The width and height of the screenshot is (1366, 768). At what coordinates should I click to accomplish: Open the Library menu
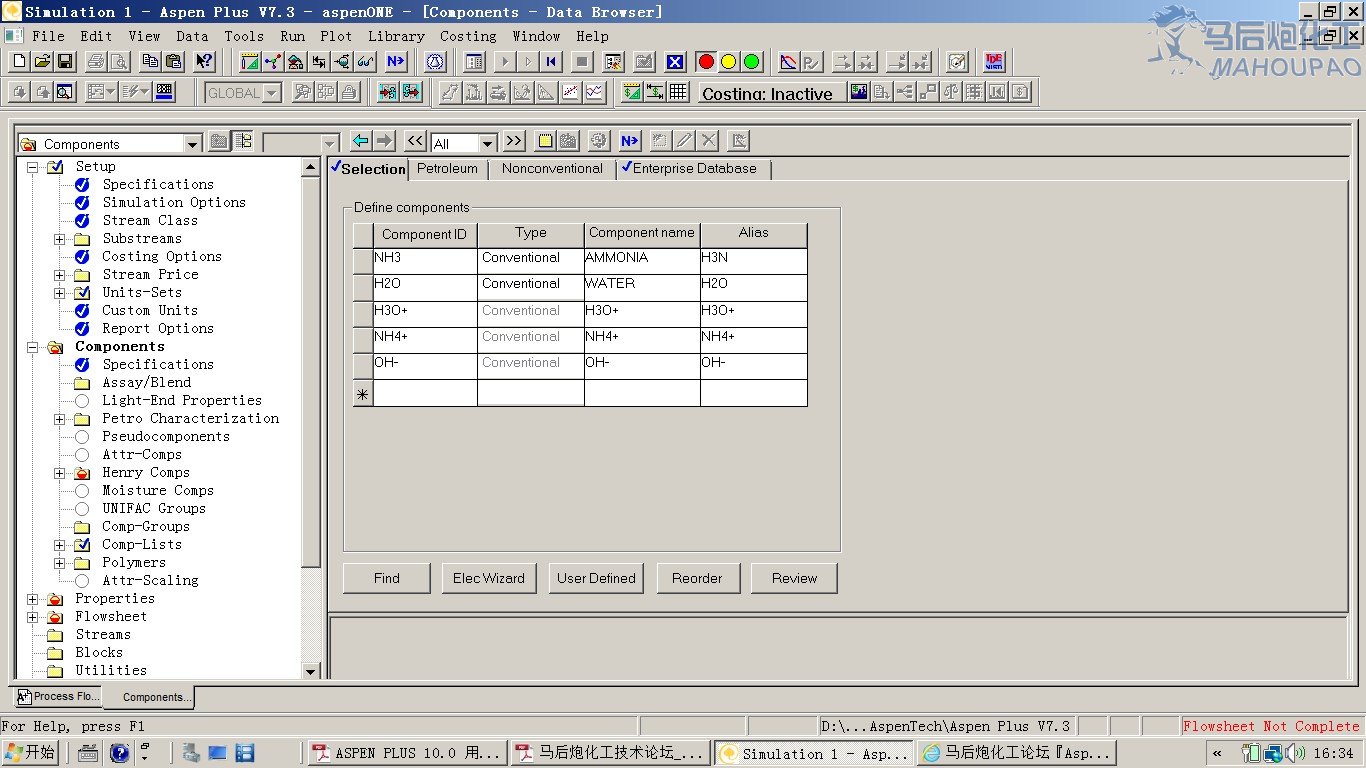tap(396, 36)
